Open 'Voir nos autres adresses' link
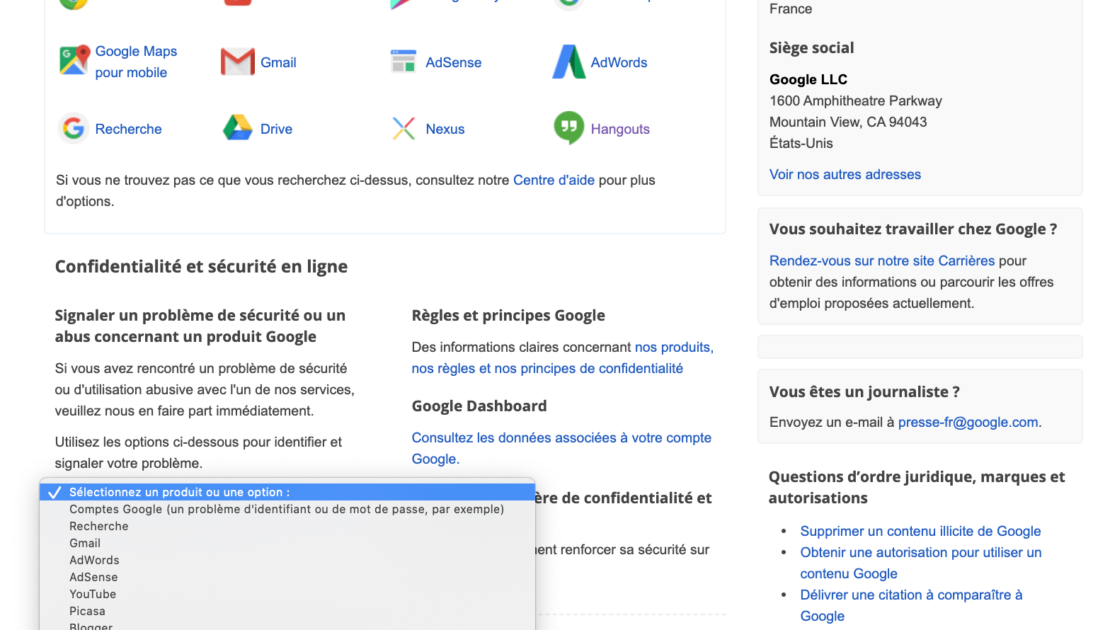The width and height of the screenshot is (1110, 630). coord(845,174)
